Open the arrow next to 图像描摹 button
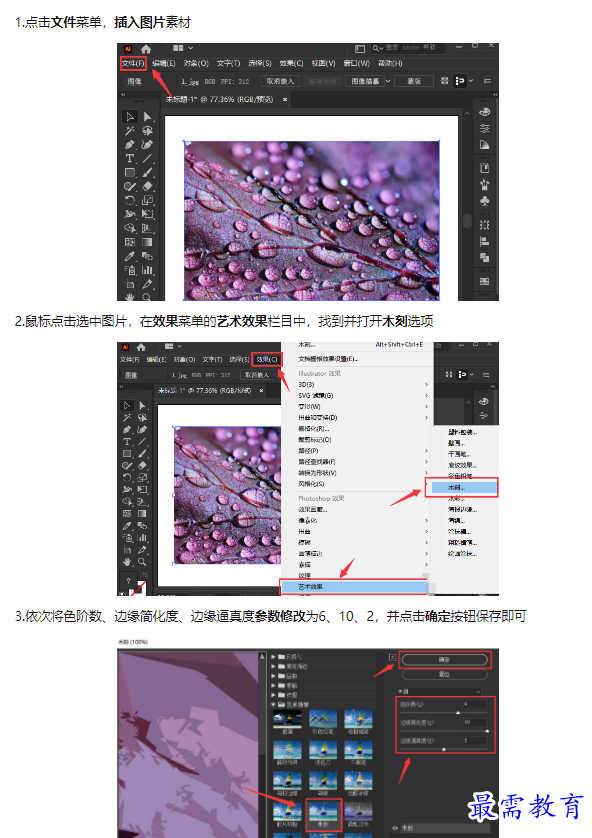The width and height of the screenshot is (592, 838). (388, 81)
